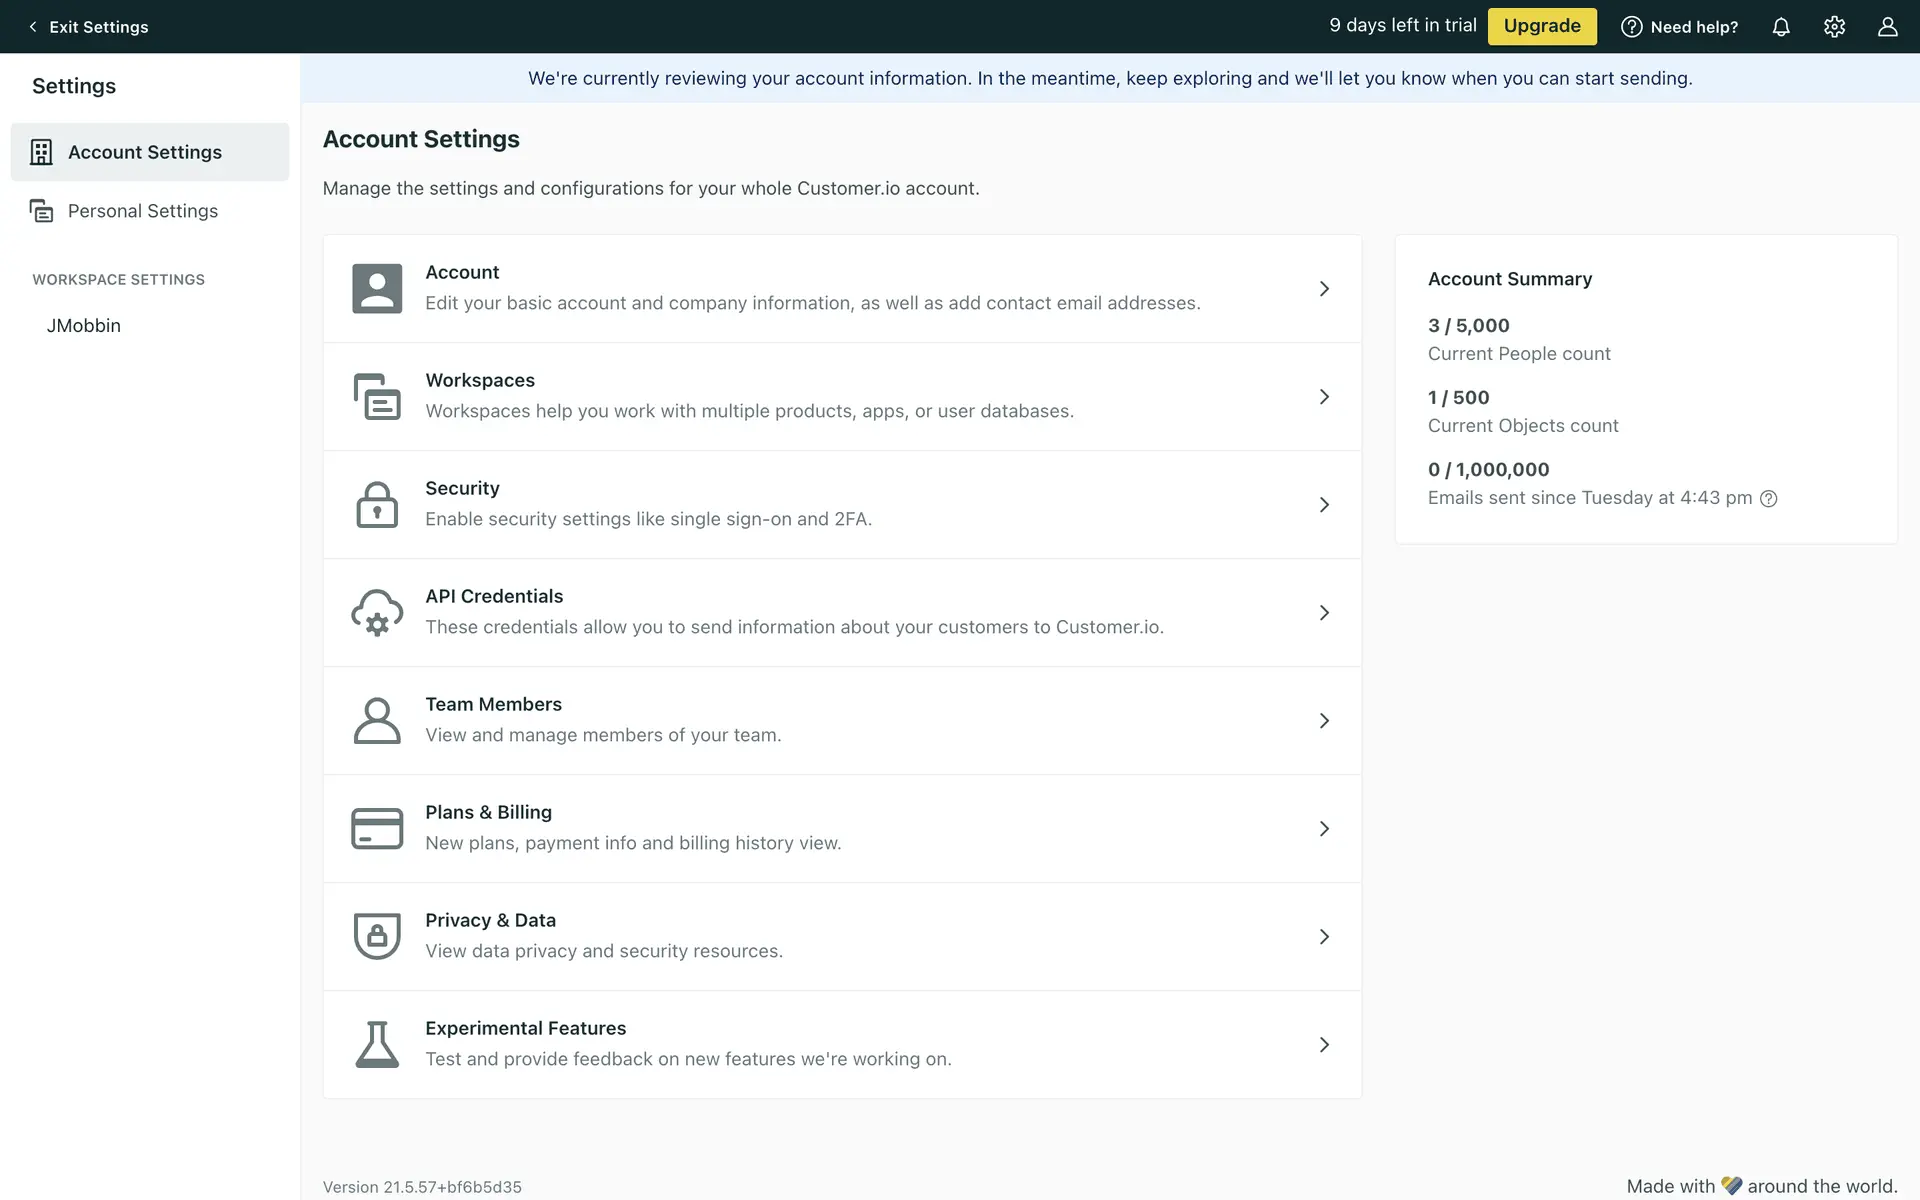Click the Plans & Billing card icon
This screenshot has height=1200, width=1920.
click(x=377, y=829)
